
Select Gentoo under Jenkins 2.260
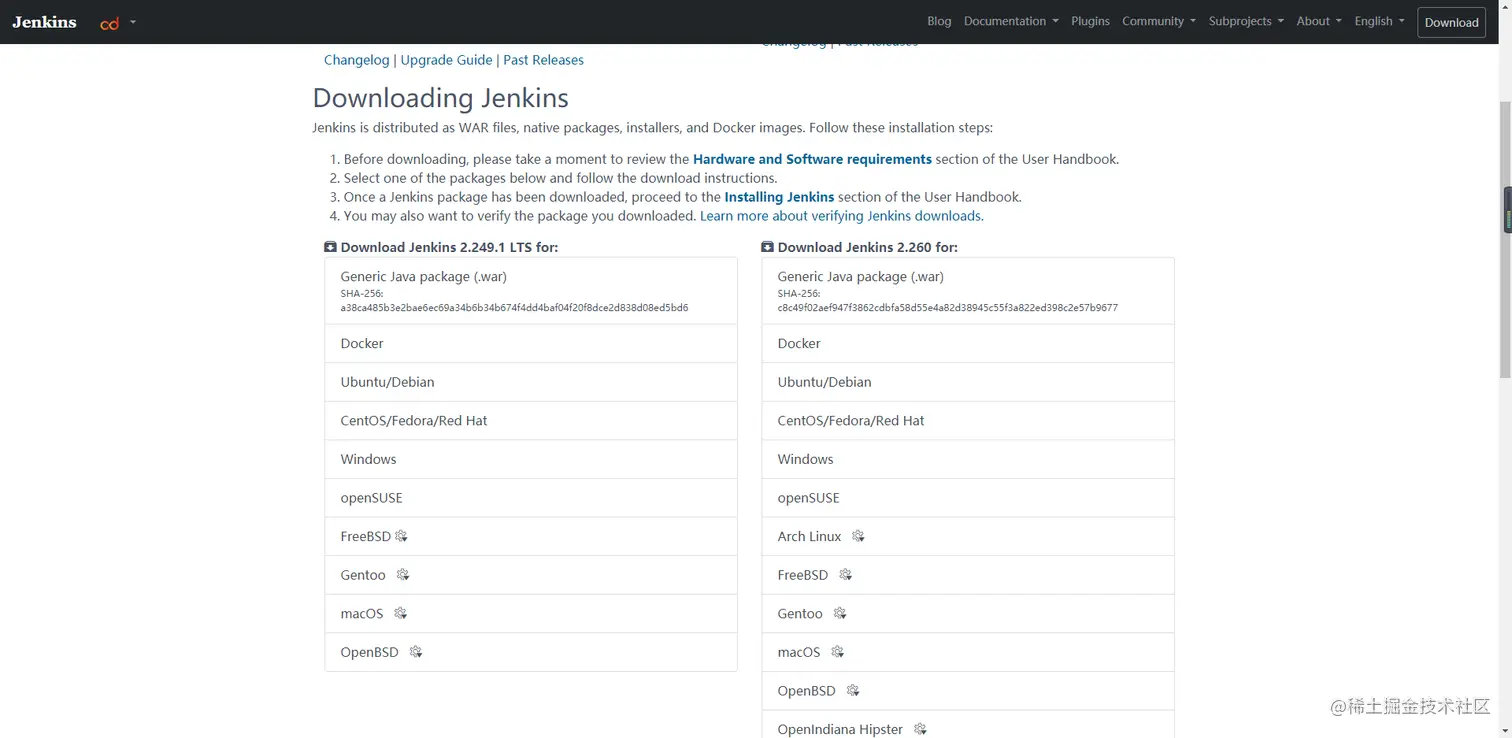tap(968, 613)
